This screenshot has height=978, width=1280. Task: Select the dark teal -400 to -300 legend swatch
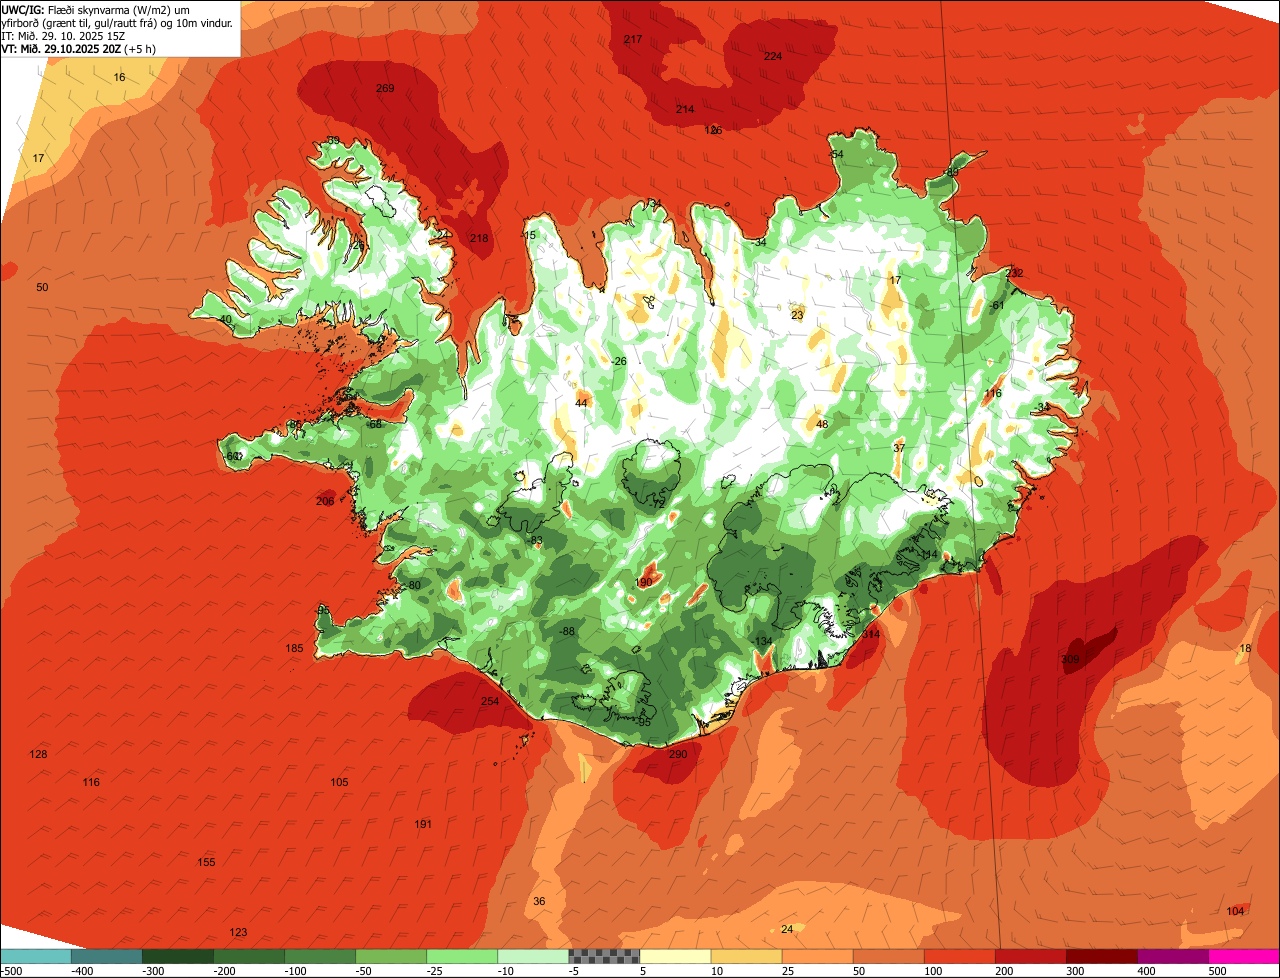point(107,956)
